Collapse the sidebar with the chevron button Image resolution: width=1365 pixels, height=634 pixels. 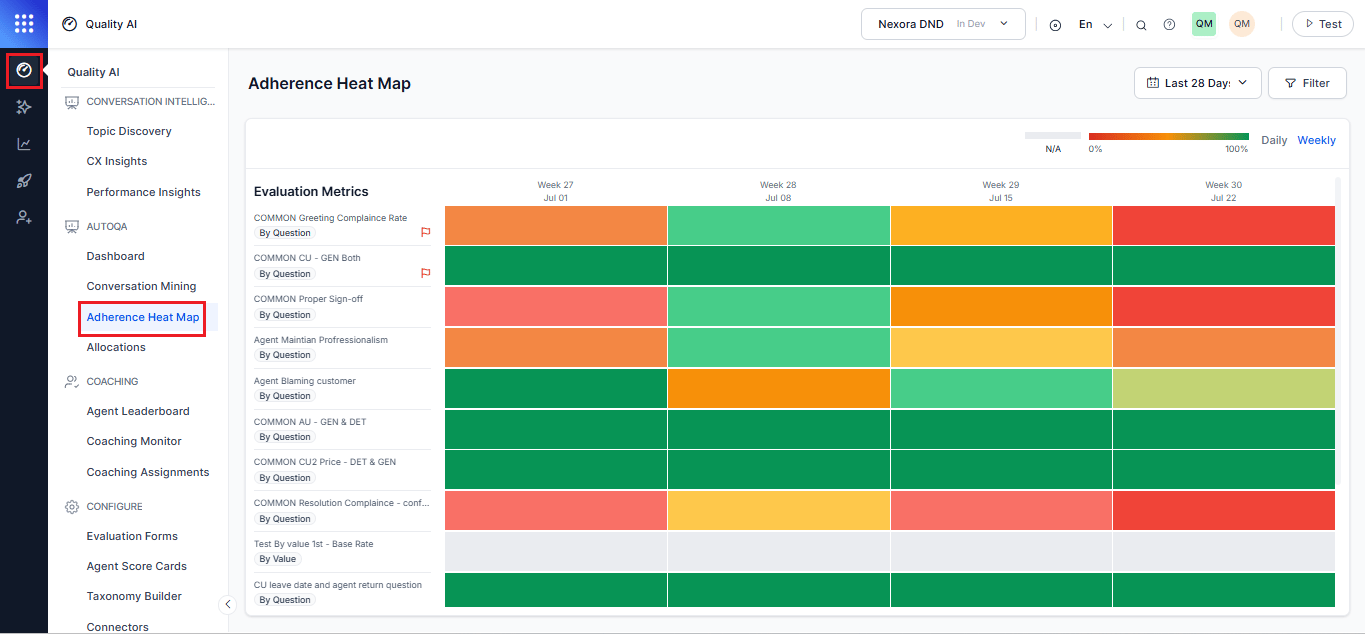click(227, 604)
